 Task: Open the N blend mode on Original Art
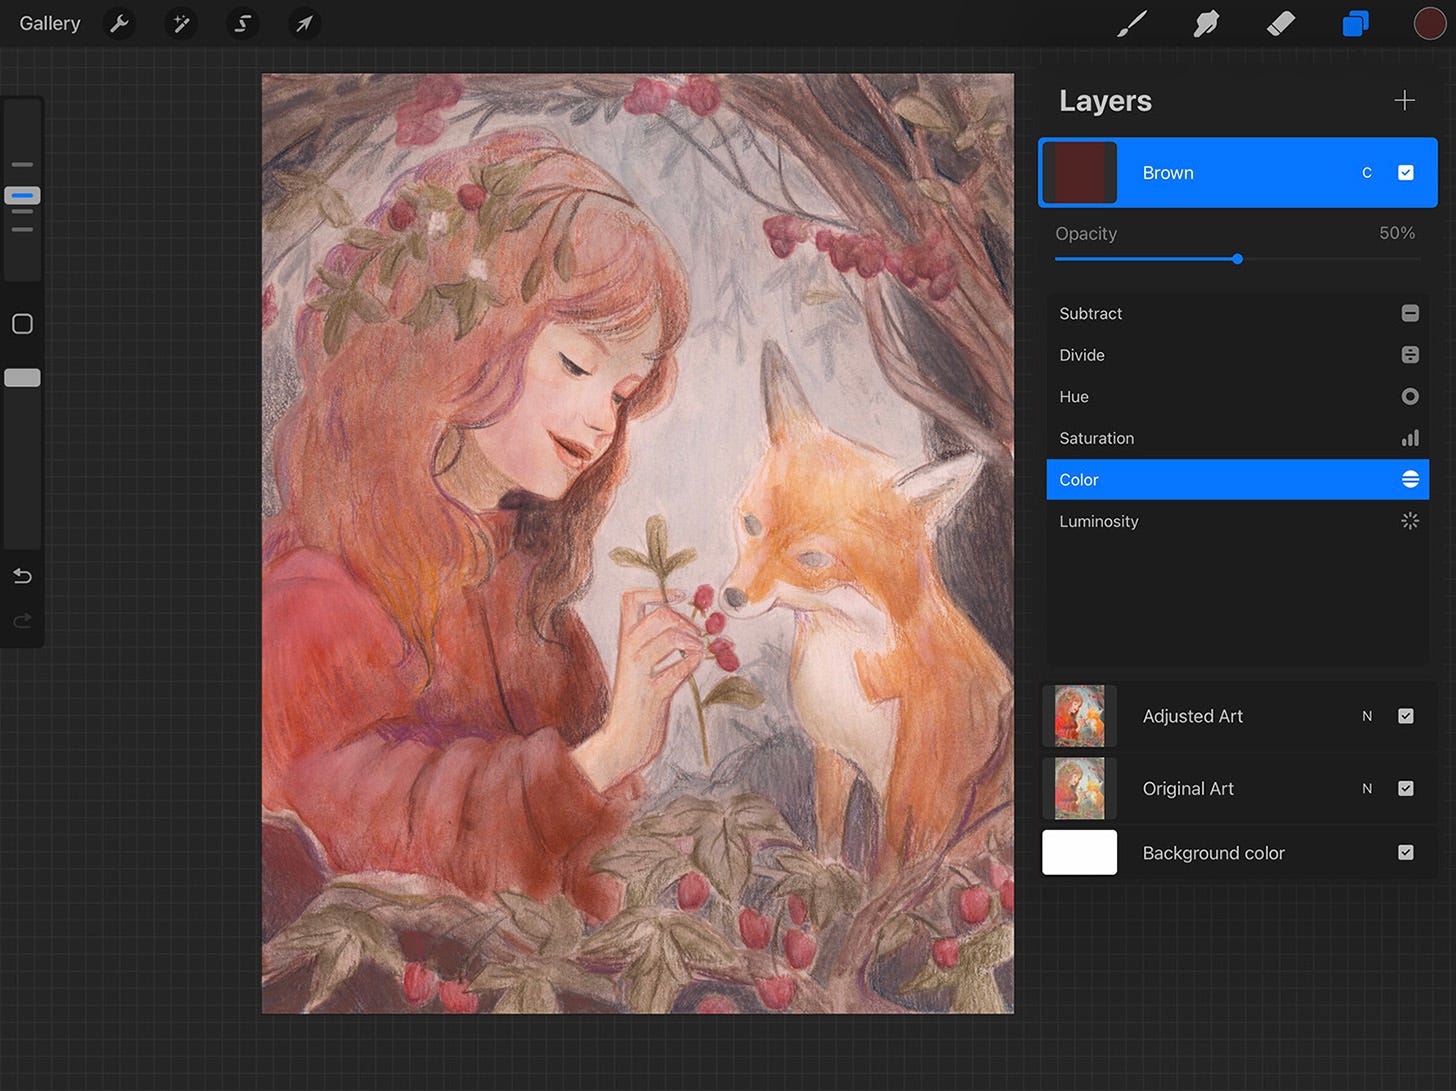coord(1367,788)
